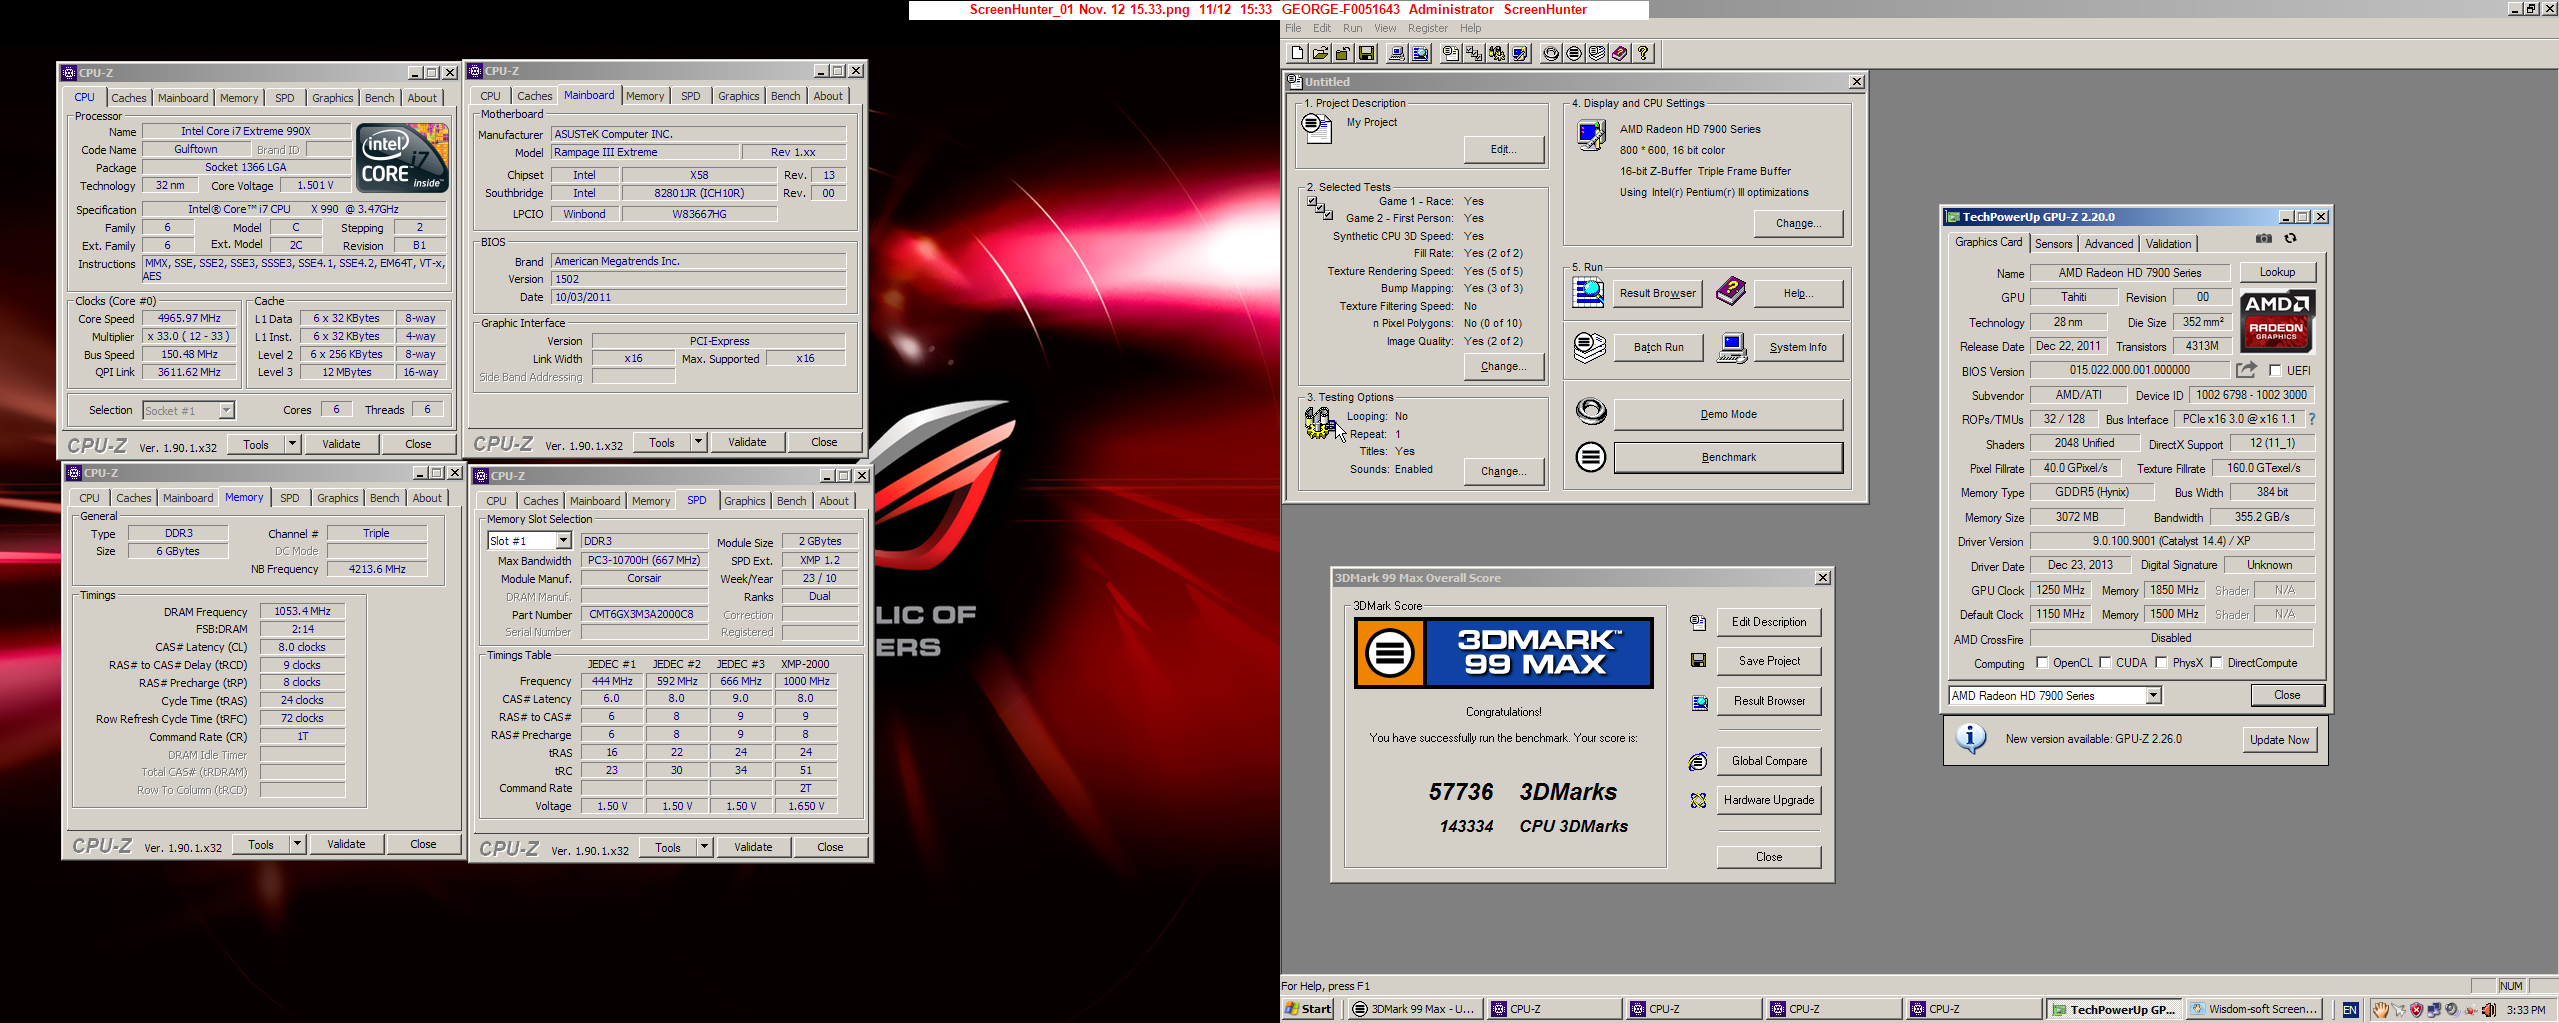Switch to the Sensors tab in GPU-Z
The image size is (2559, 1023).
point(2053,244)
